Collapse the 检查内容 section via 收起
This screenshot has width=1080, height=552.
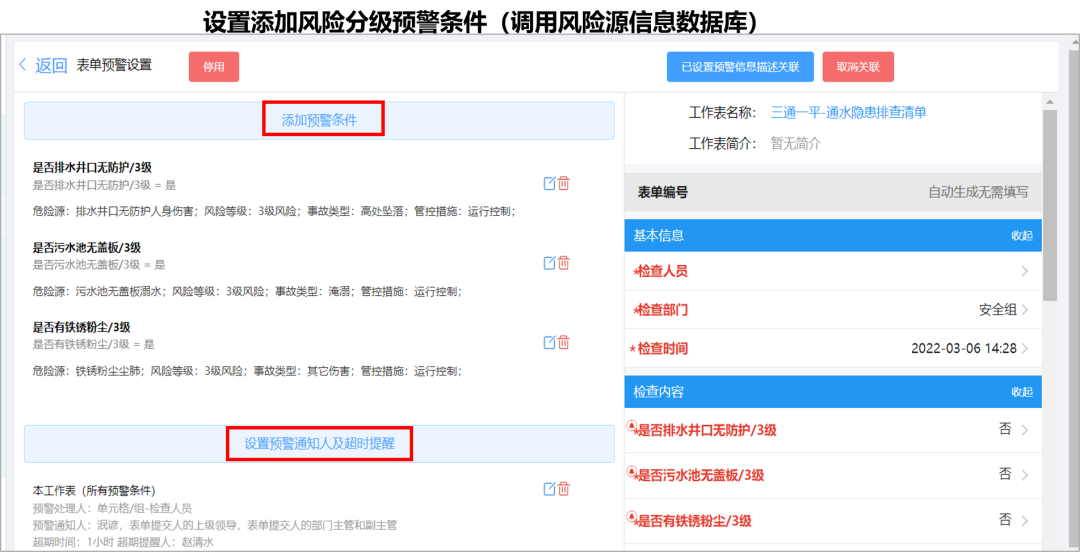pyautogui.click(x=1021, y=392)
